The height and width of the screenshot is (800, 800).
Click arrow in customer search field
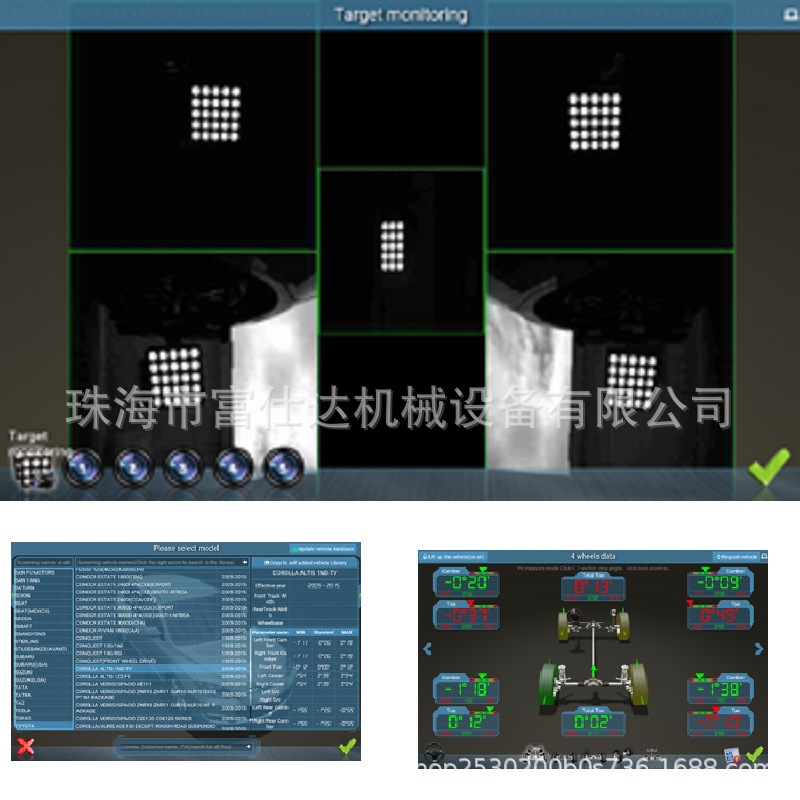click(248, 746)
